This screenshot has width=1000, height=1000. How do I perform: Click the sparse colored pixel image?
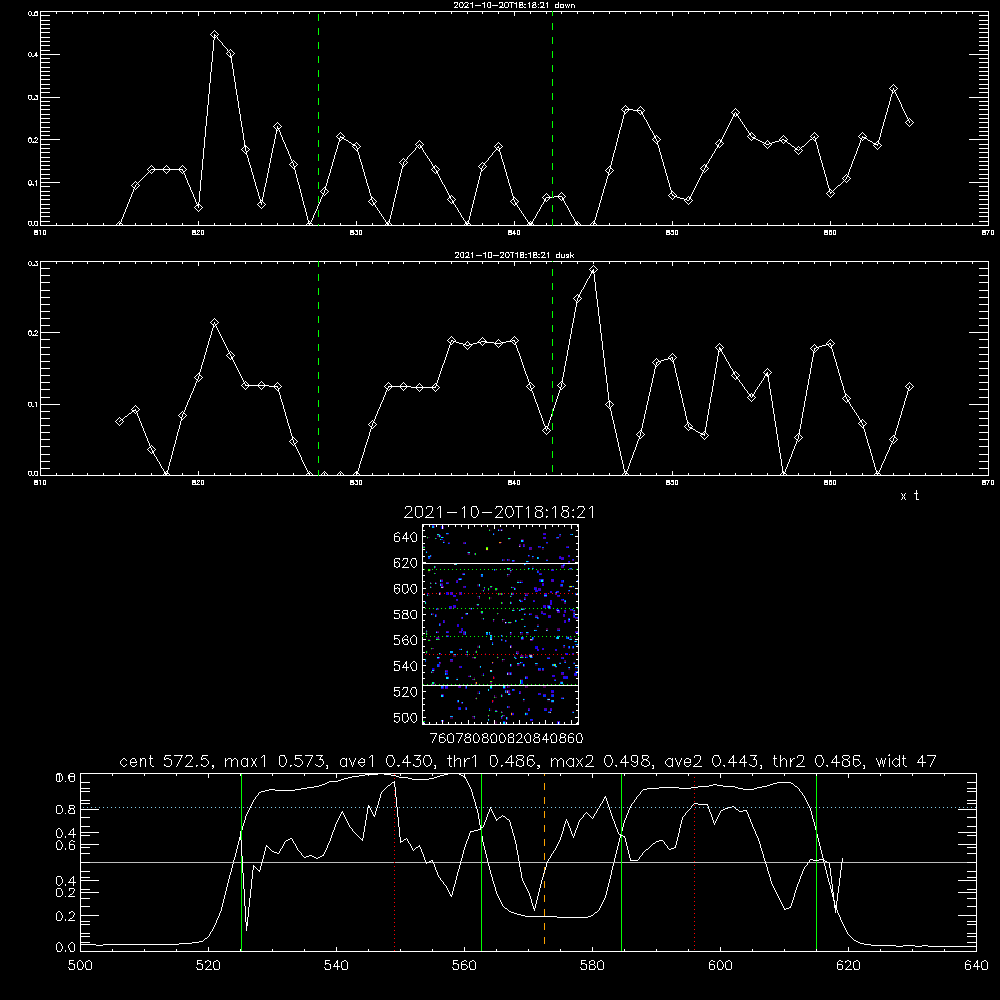pyautogui.click(x=500, y=624)
